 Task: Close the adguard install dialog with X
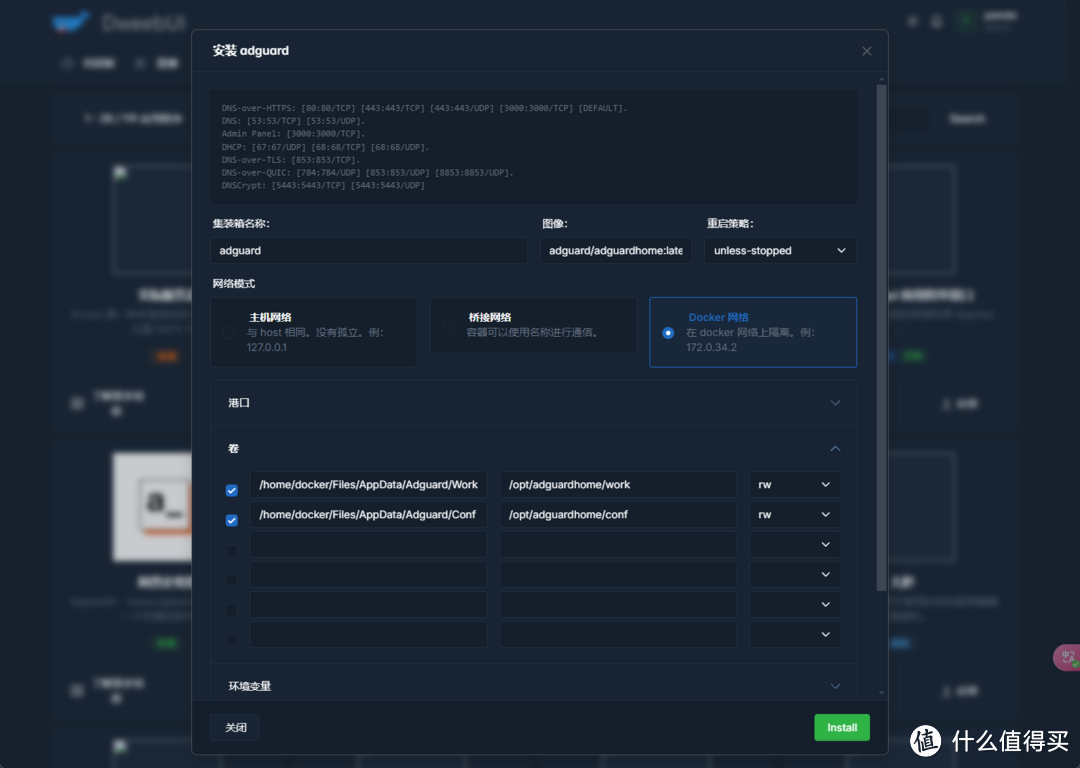point(866,51)
